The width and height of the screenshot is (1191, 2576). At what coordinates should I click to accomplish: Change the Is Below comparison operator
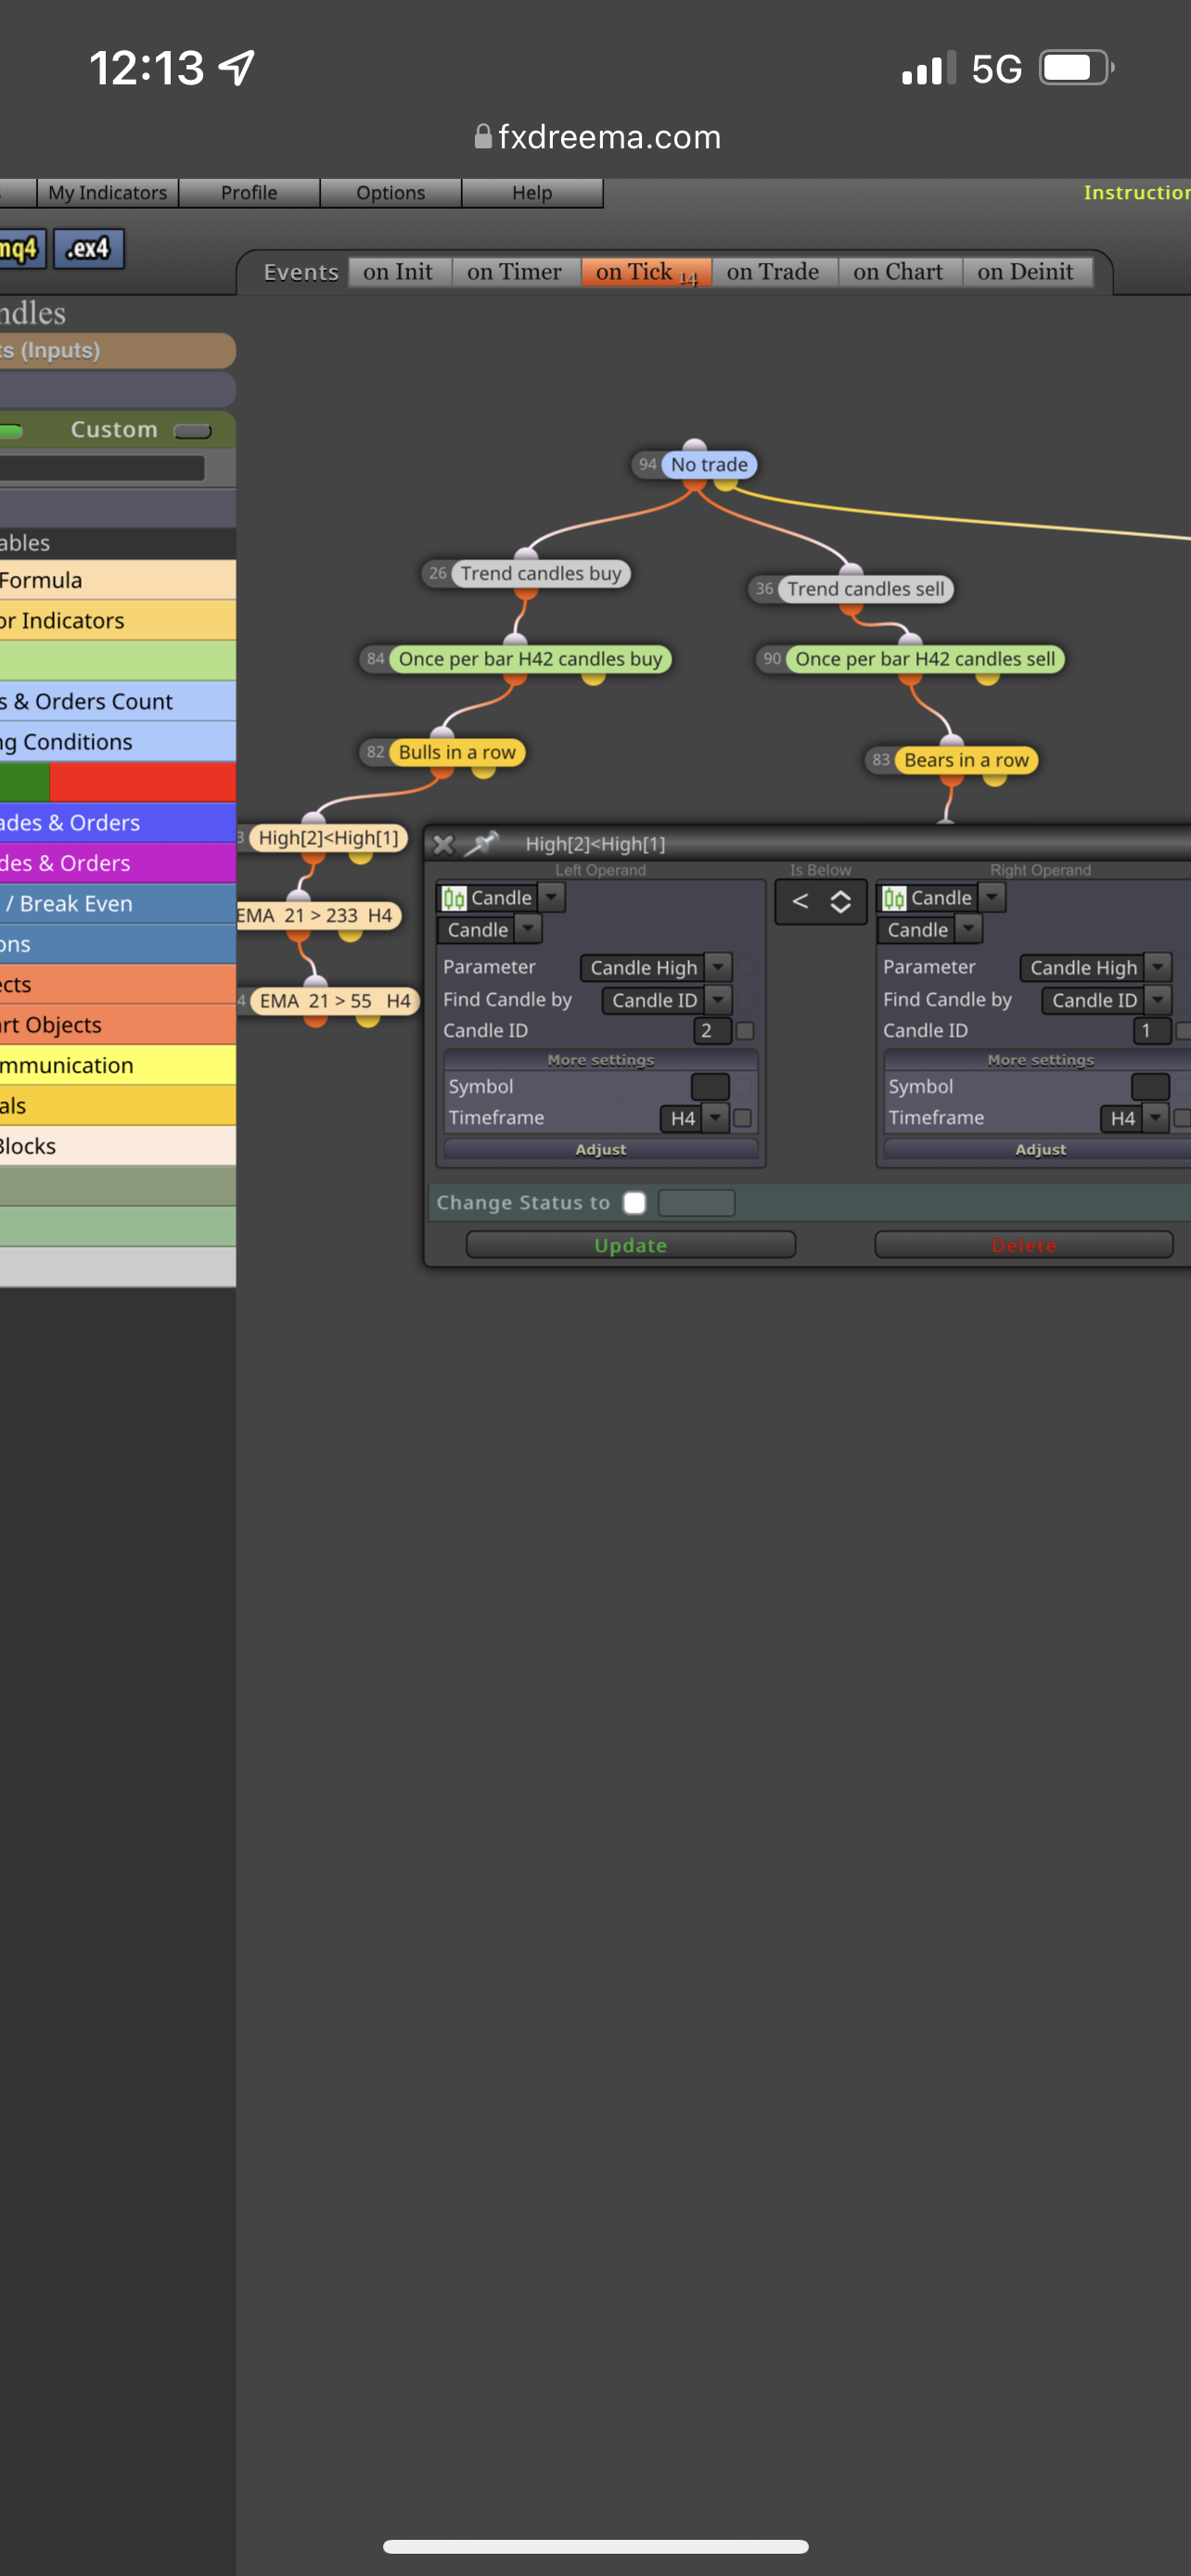[x=821, y=902]
